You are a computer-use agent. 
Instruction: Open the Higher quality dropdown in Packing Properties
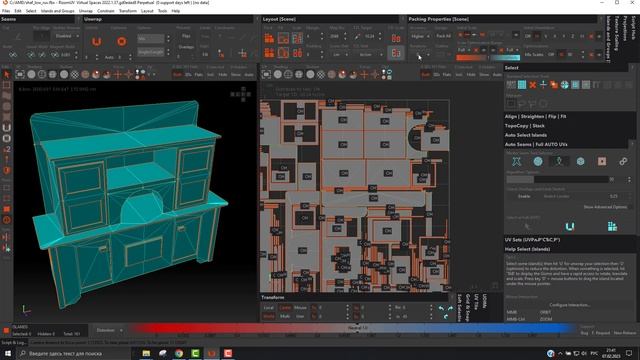[x=420, y=36]
